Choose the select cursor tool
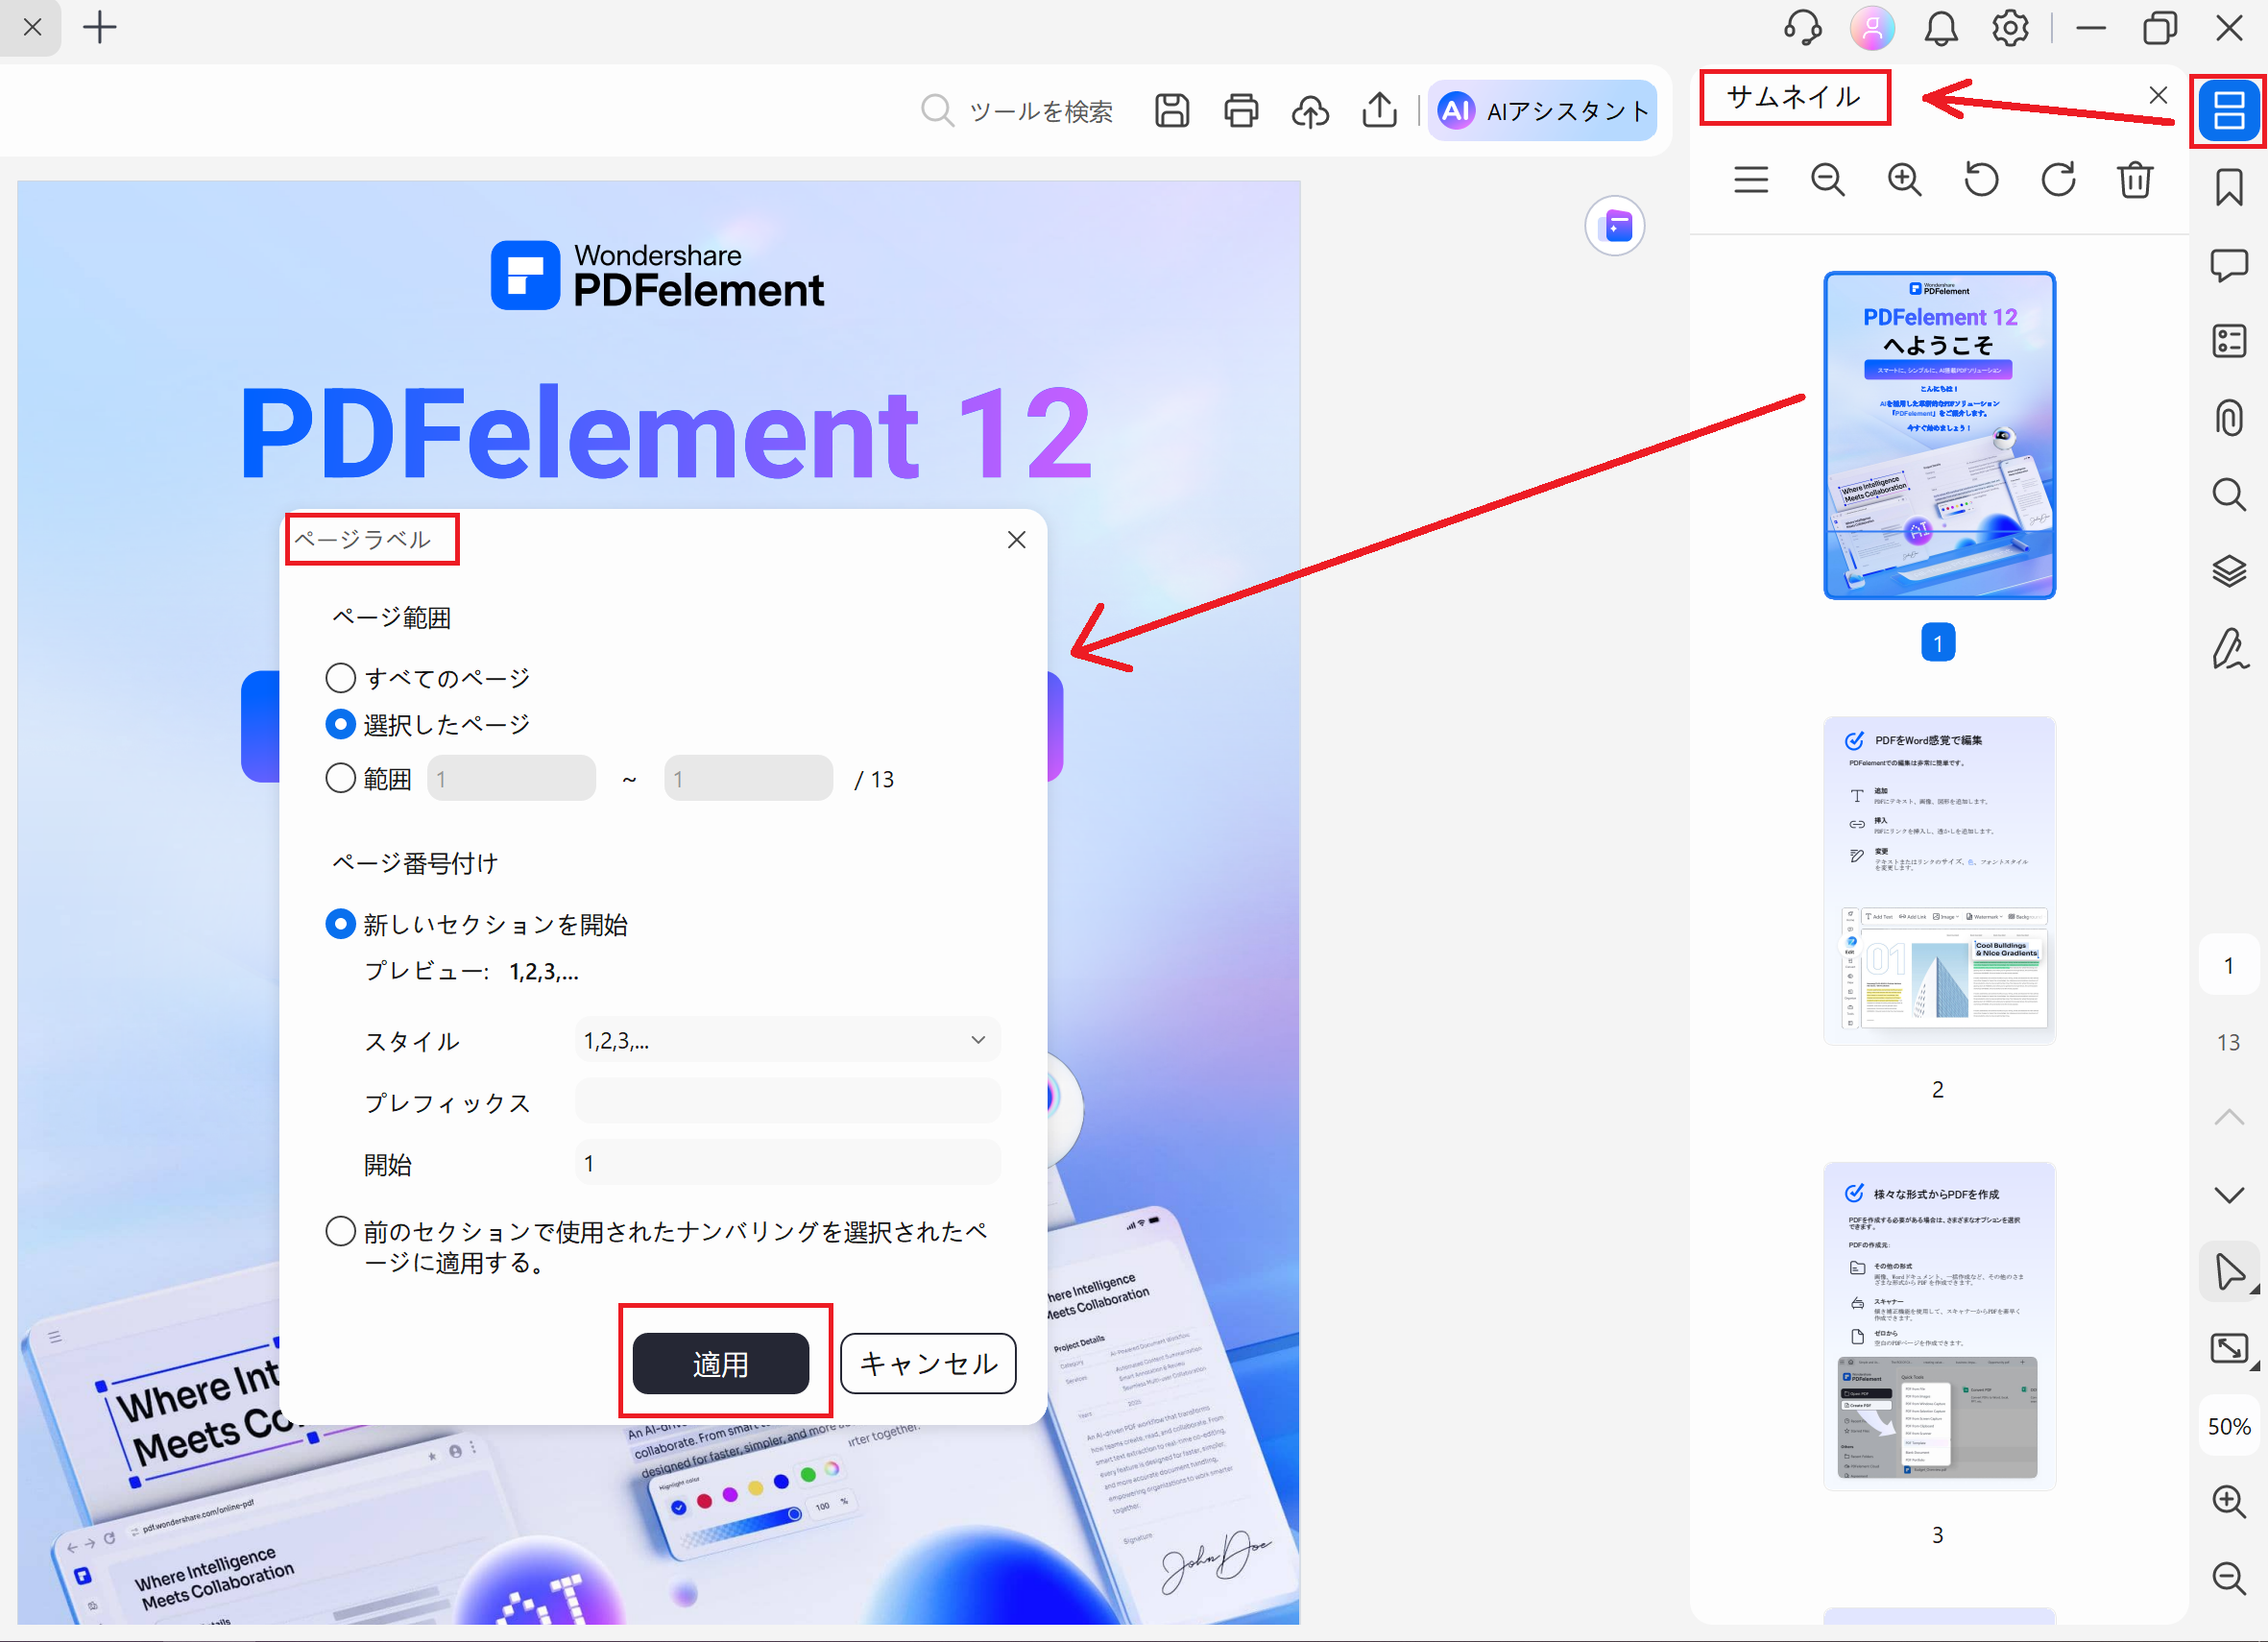Screen dimensions: 2268x1642 (x=2229, y=1272)
